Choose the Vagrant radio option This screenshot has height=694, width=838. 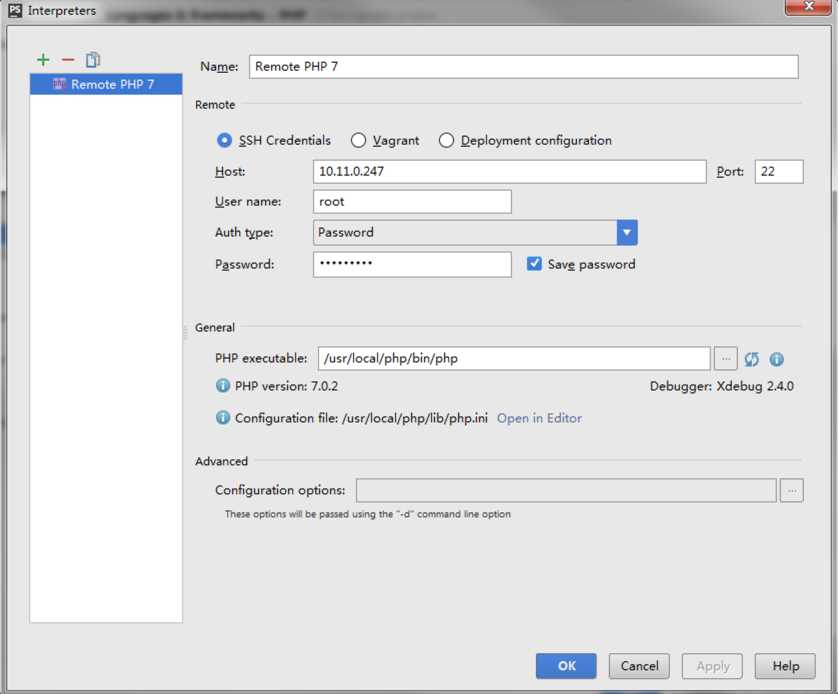tap(358, 141)
